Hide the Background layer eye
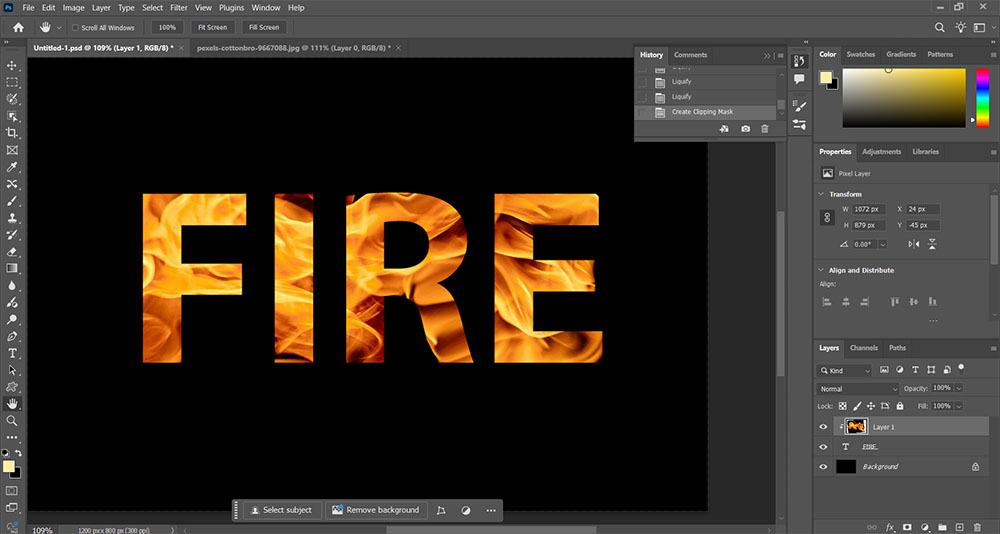The image size is (1000, 534). coord(823,466)
